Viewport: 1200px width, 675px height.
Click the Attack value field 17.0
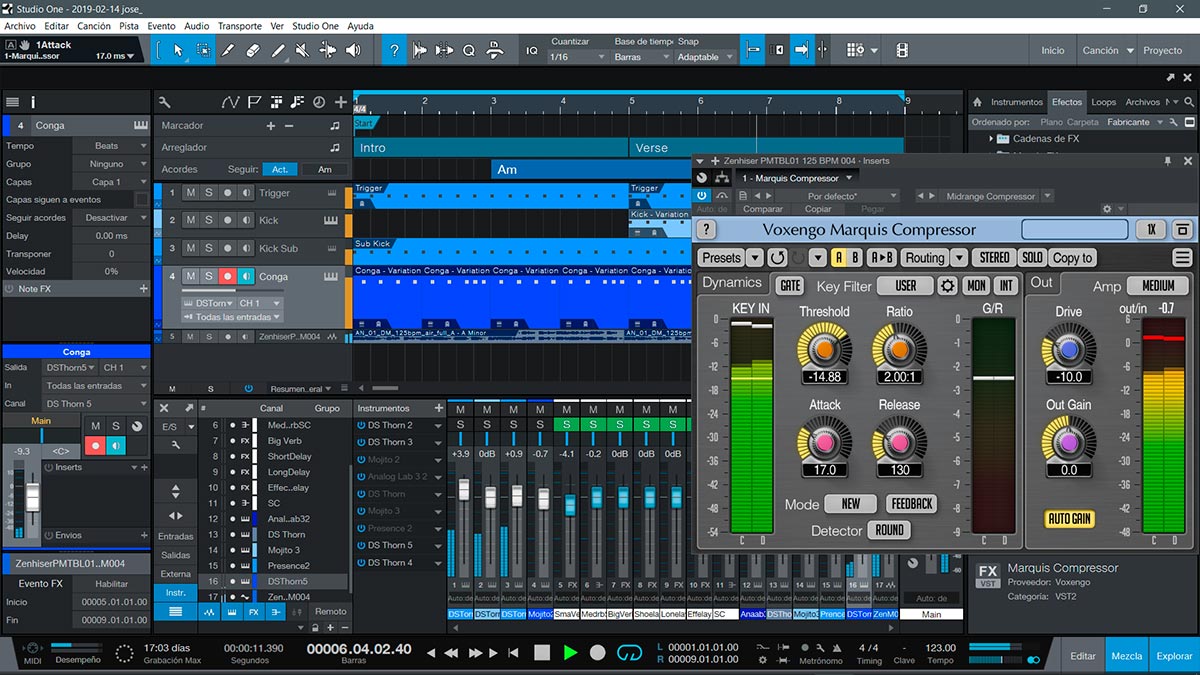tap(825, 470)
